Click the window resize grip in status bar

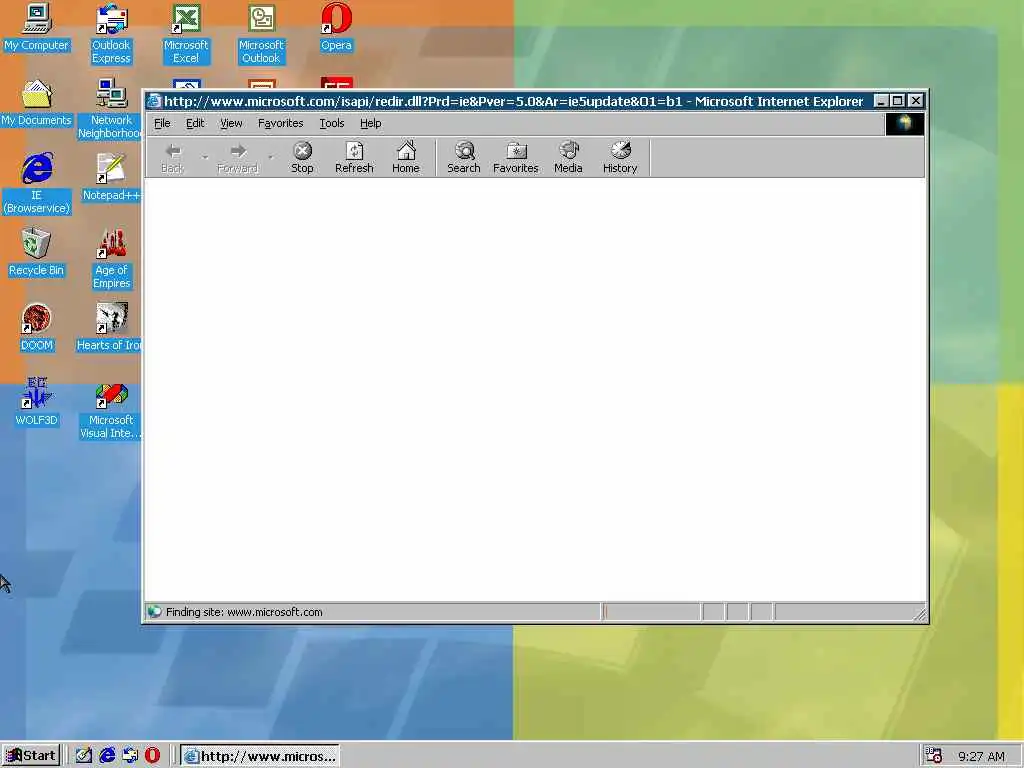[920, 614]
